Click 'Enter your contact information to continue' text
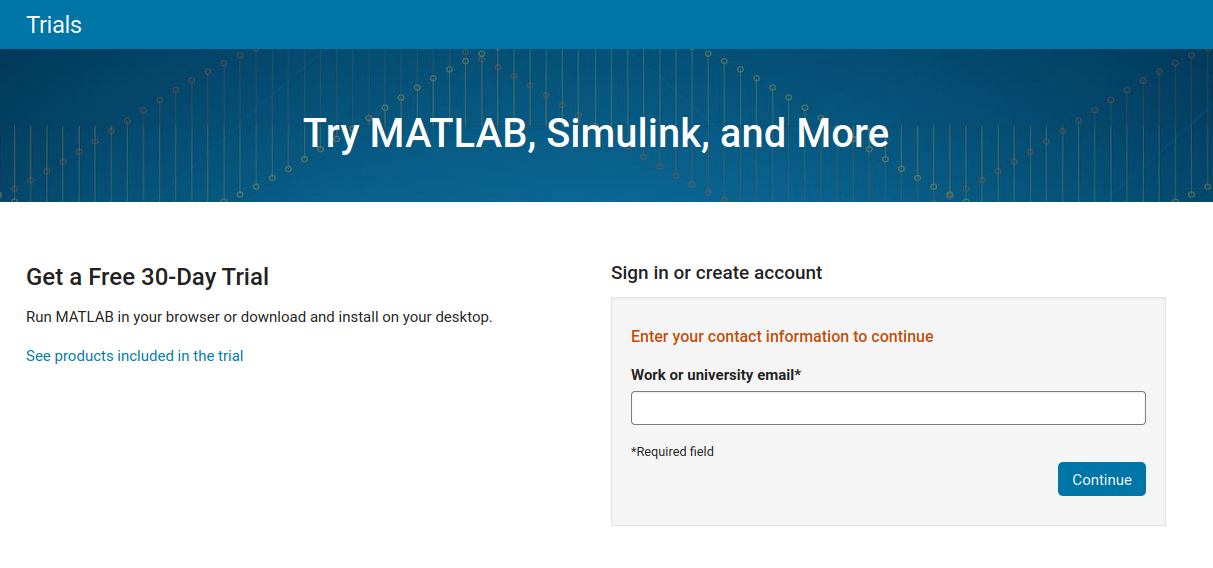Image resolution: width=1213 pixels, height=568 pixels. tap(781, 337)
